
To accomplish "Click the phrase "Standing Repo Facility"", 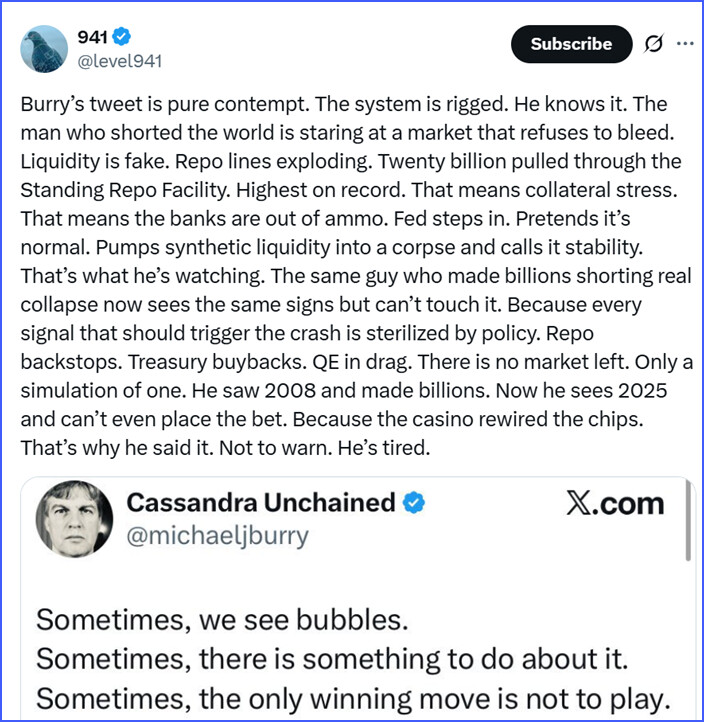I will [x=112, y=184].
